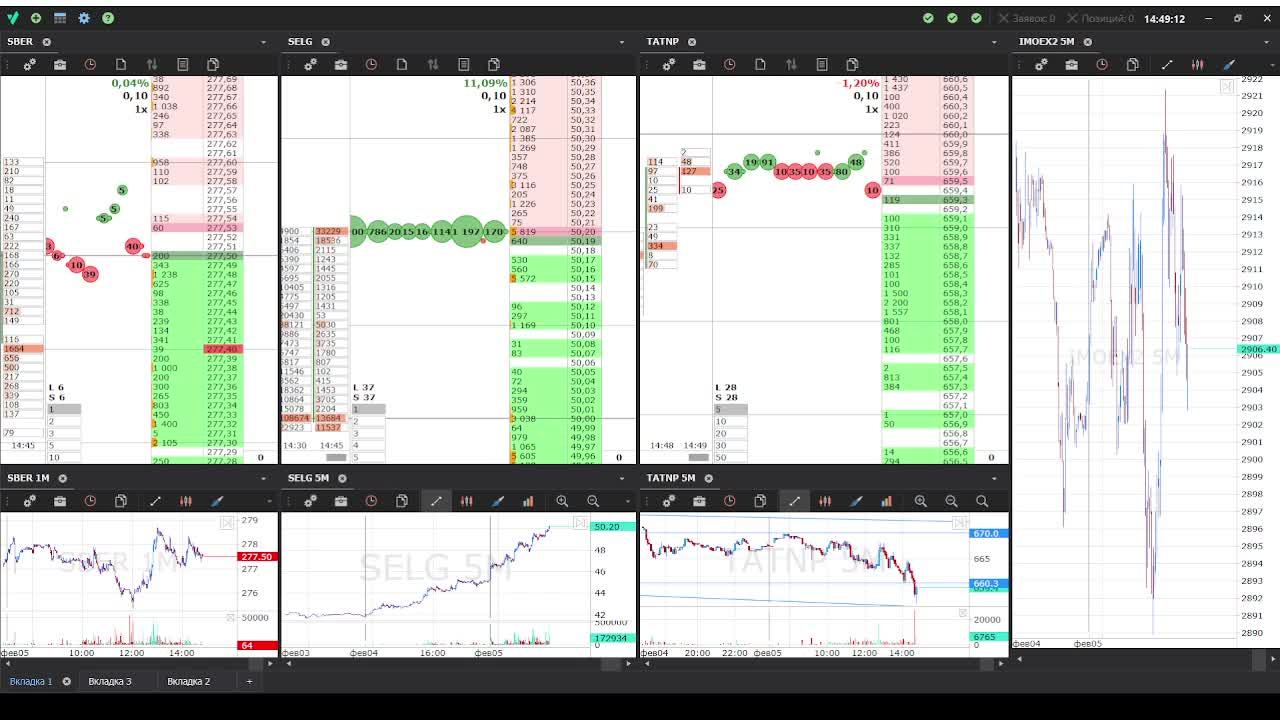Viewport: 1280px width, 720px height.
Task: Add a new workspace tab with plus
Action: (249, 681)
